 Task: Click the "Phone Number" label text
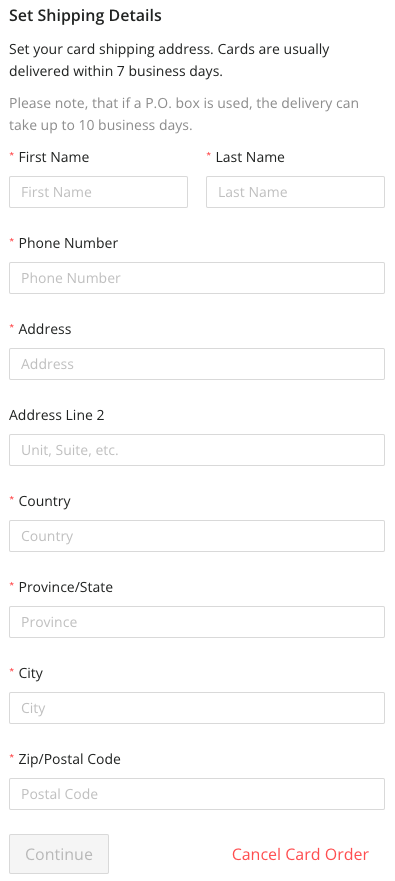point(68,243)
